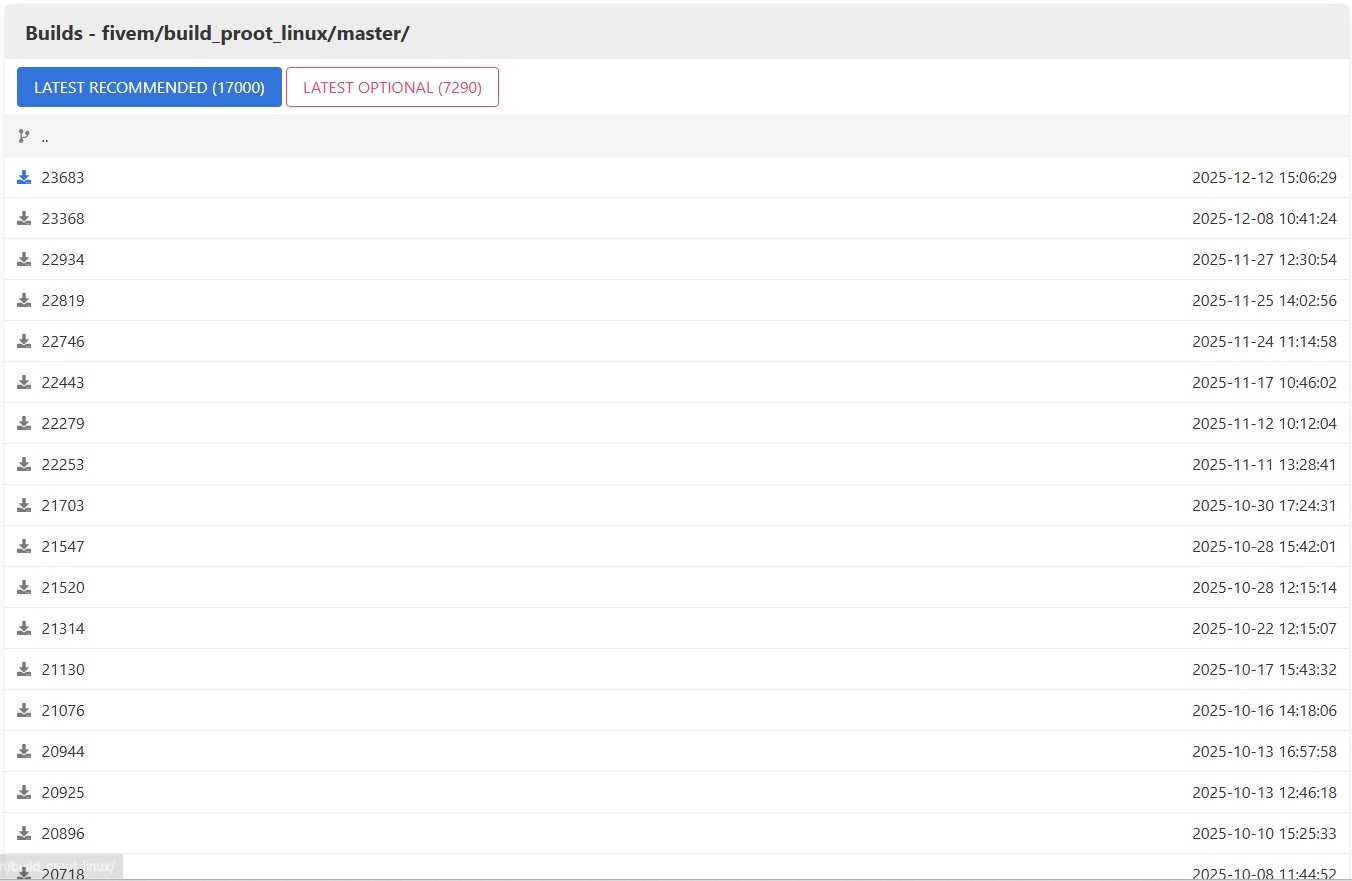The image size is (1352, 881).
Task: Click timestamp 2025-10-17 15:43:32
Action: pyautogui.click(x=1264, y=670)
